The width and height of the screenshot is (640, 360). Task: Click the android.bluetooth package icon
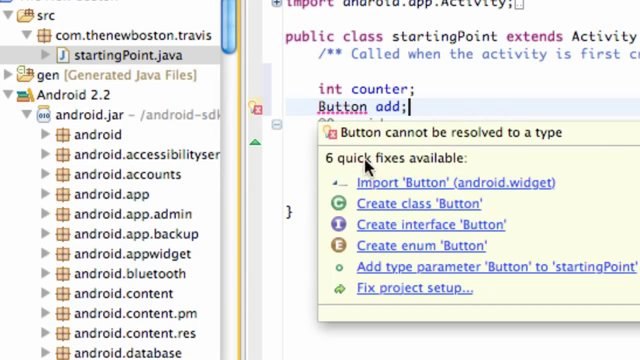pos(63,273)
